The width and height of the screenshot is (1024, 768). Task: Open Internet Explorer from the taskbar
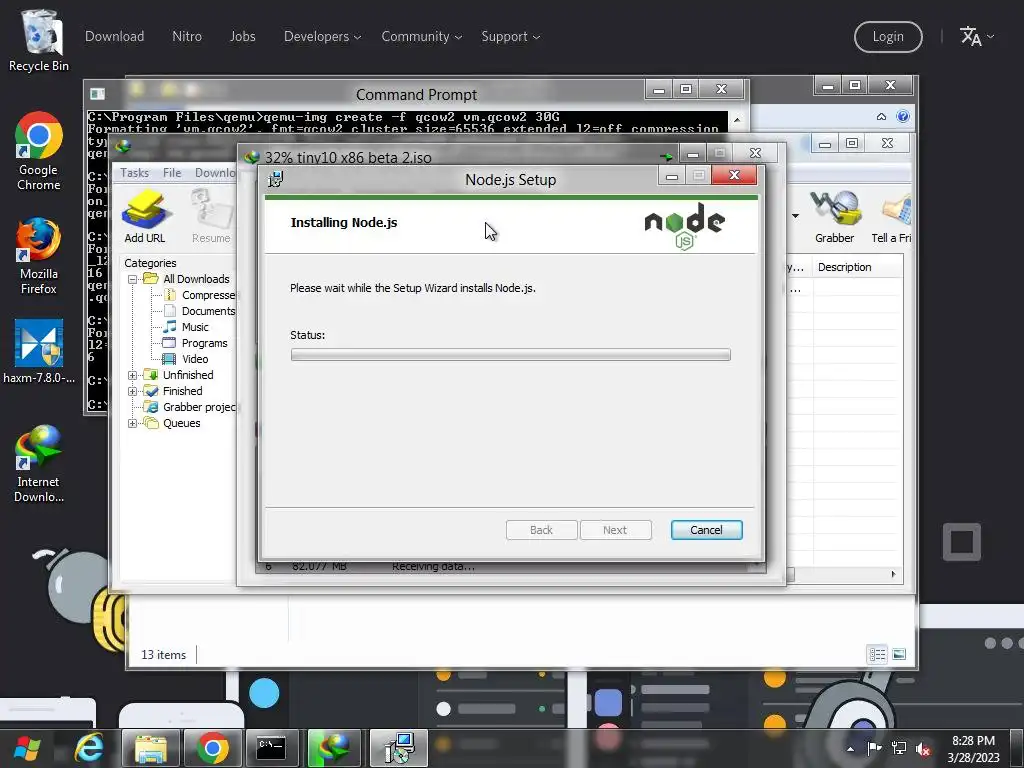click(89, 748)
